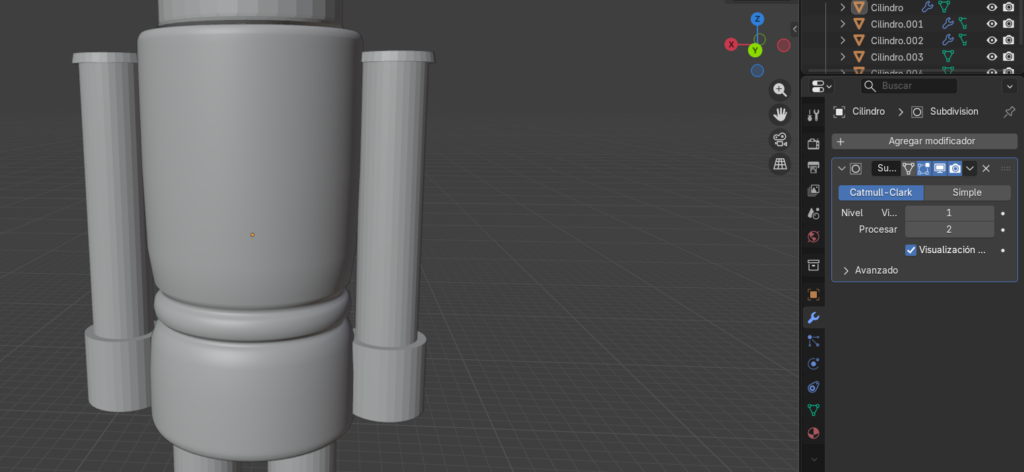Toggle modifier display in viewport
The image size is (1024, 472).
pyautogui.click(x=939, y=168)
